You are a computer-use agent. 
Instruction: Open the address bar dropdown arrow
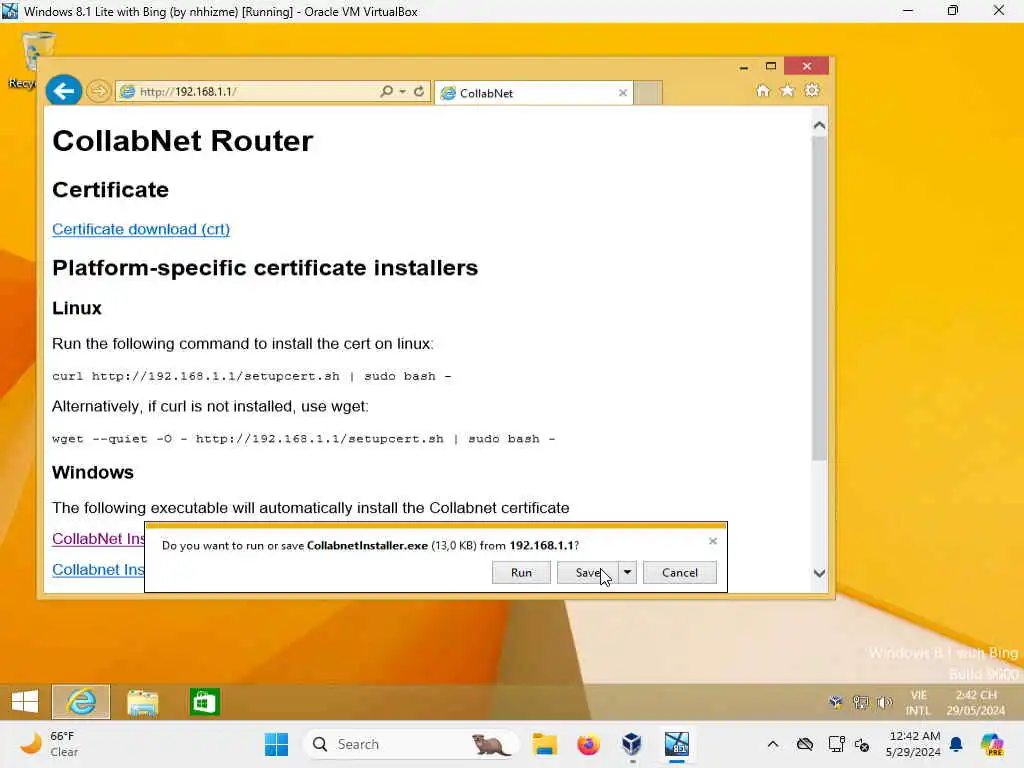pyautogui.click(x=402, y=91)
